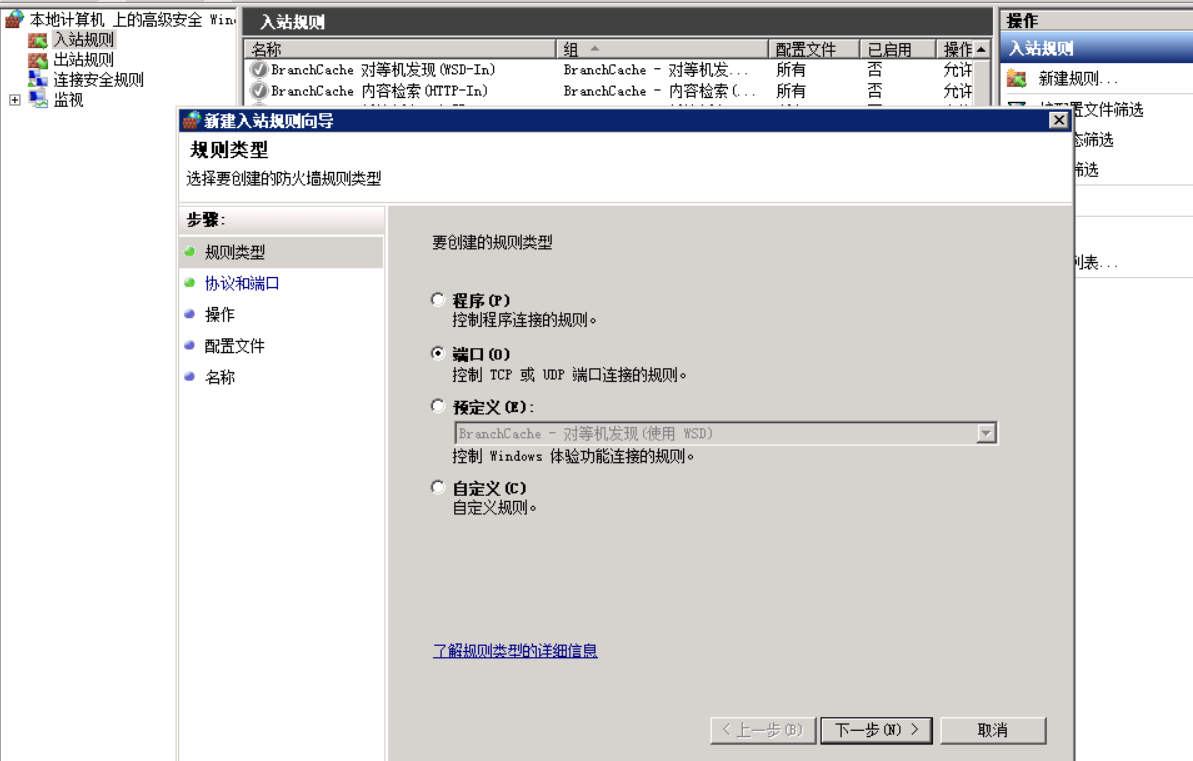This screenshot has height=761, width=1193.
Task: Select the 端口(O) radio option
Action: pyautogui.click(x=437, y=353)
